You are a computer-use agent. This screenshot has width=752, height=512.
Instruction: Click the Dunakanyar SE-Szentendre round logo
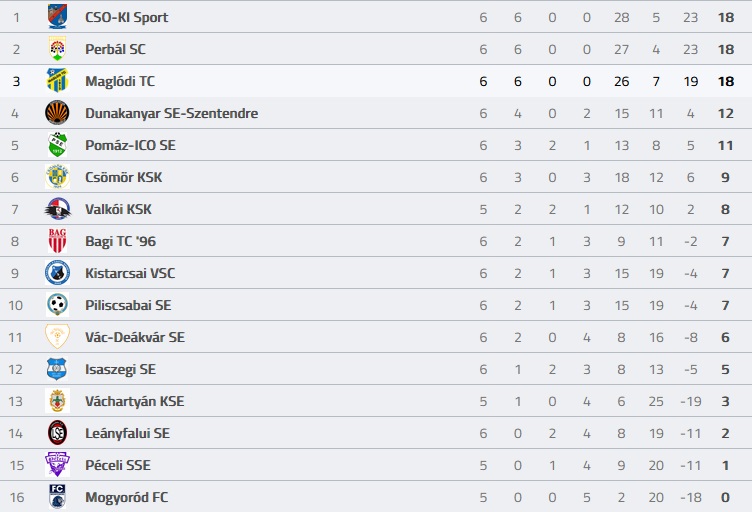57,113
